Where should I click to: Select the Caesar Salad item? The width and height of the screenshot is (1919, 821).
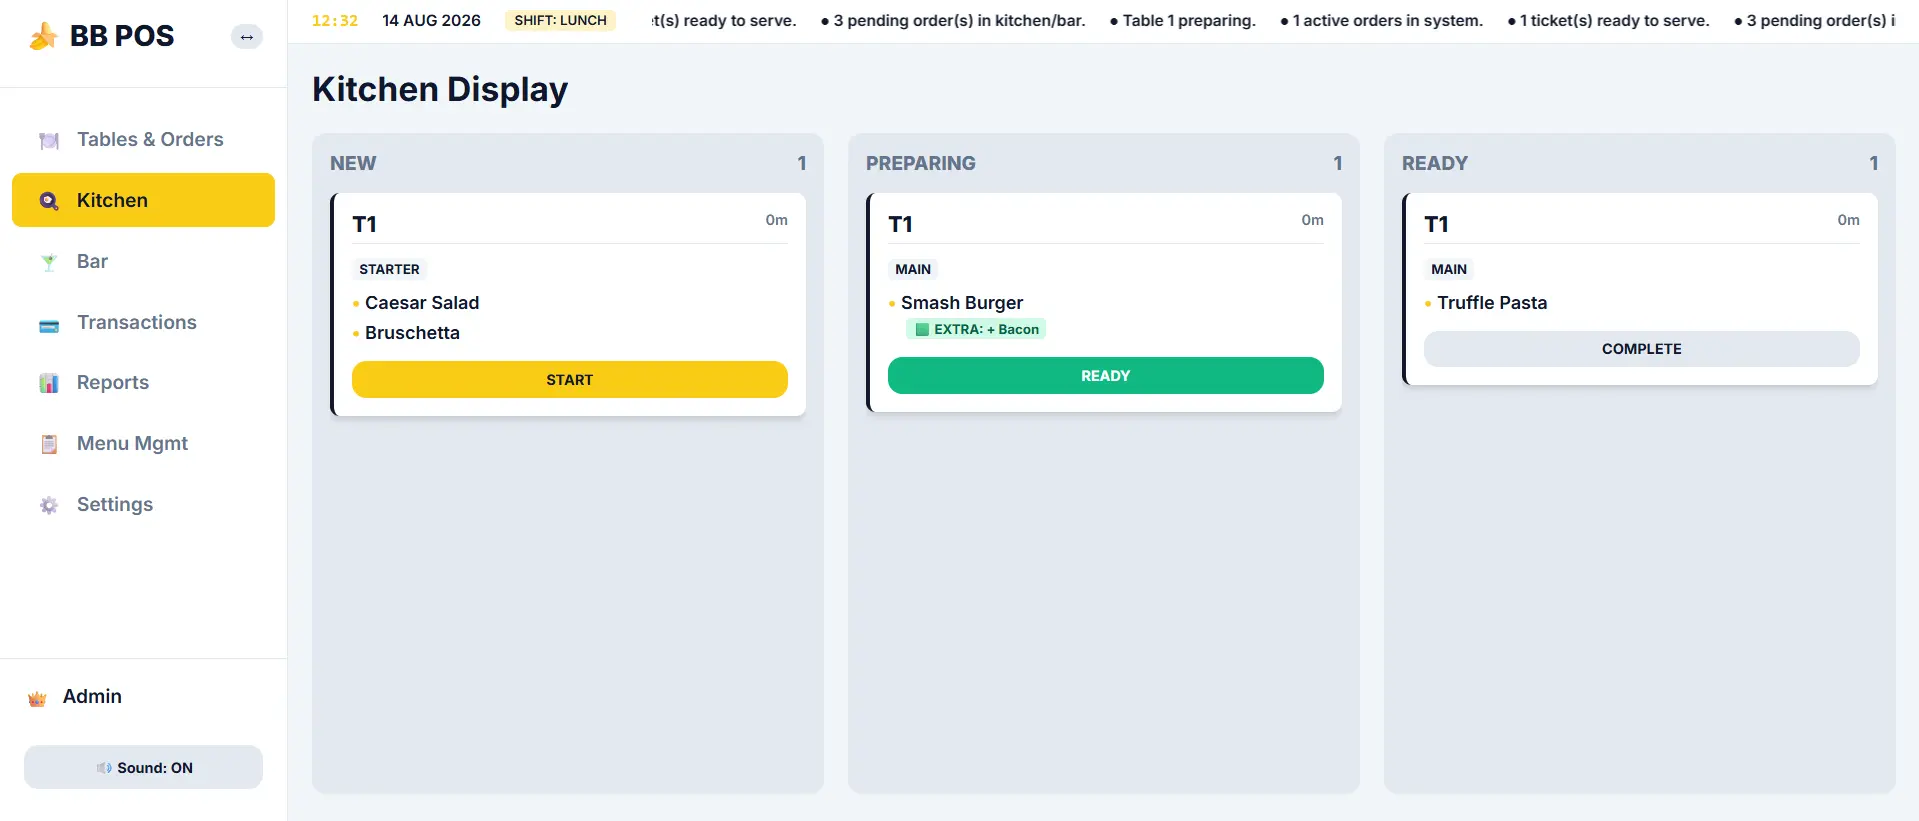tap(422, 303)
